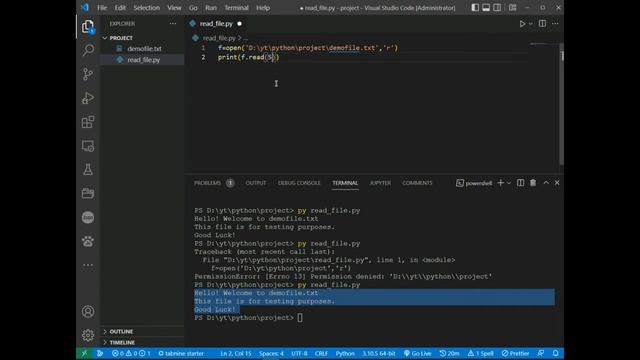Change end of line CRLF
640x360 pixels.
321,353
